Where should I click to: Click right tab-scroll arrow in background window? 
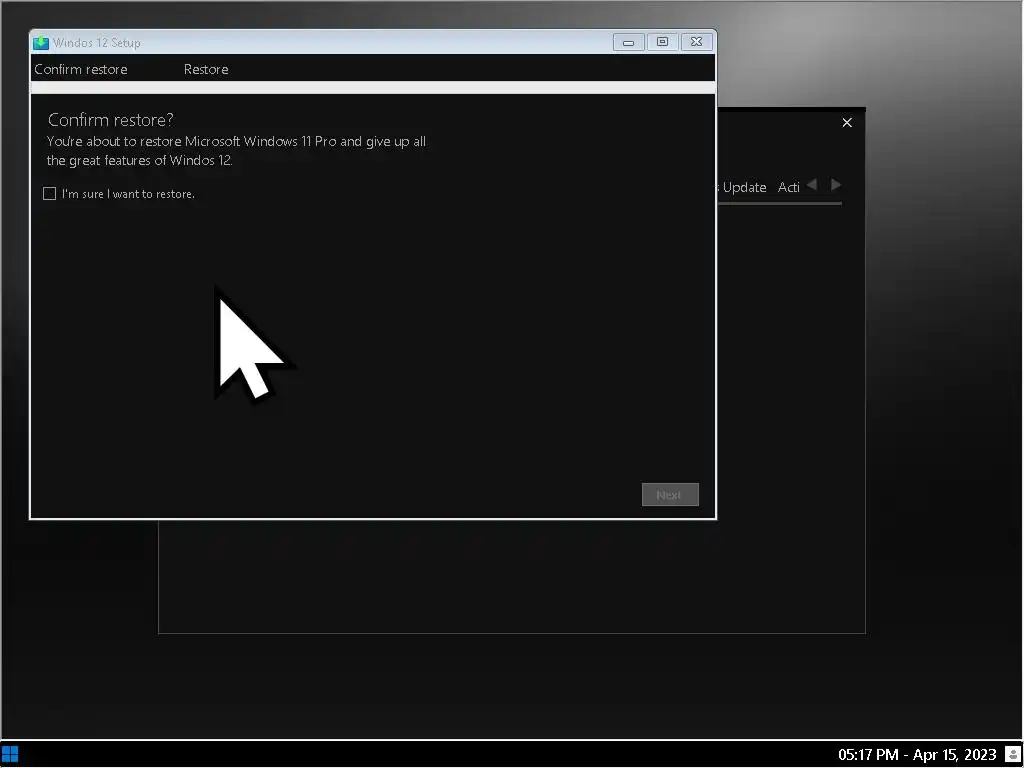pyautogui.click(x=835, y=185)
